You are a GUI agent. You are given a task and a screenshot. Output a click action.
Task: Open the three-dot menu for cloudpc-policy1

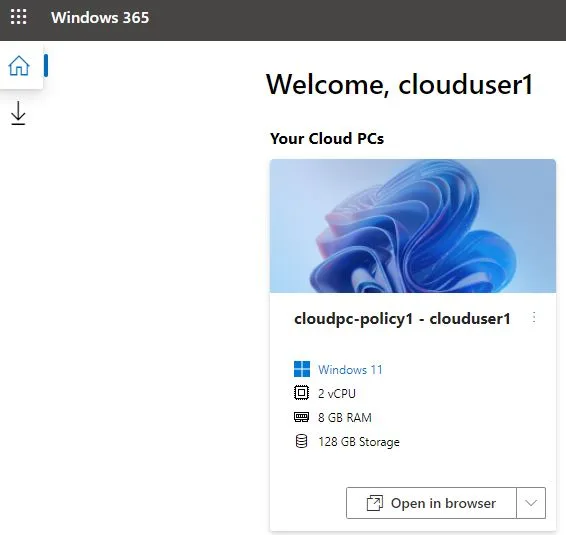pyautogui.click(x=534, y=318)
